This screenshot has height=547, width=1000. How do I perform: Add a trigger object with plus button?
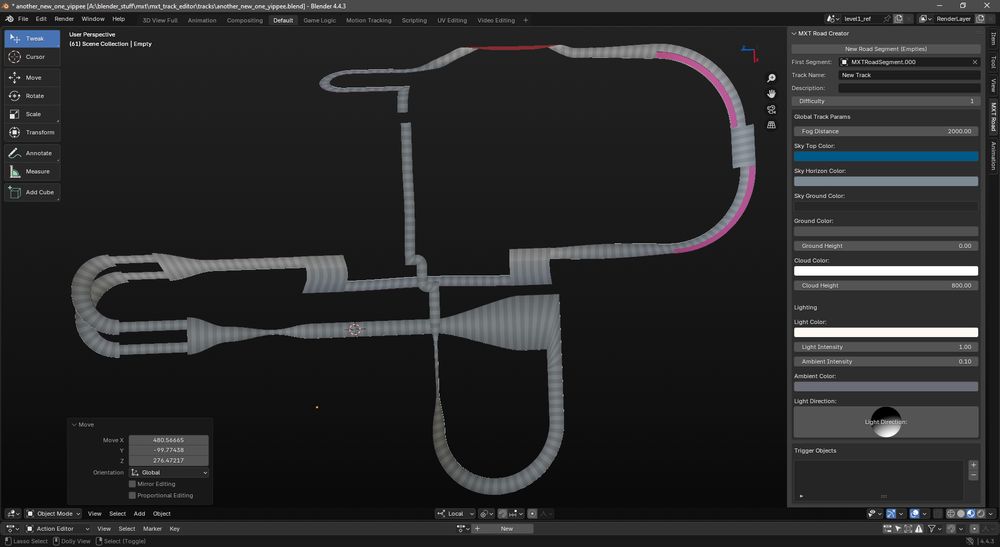coord(973,465)
